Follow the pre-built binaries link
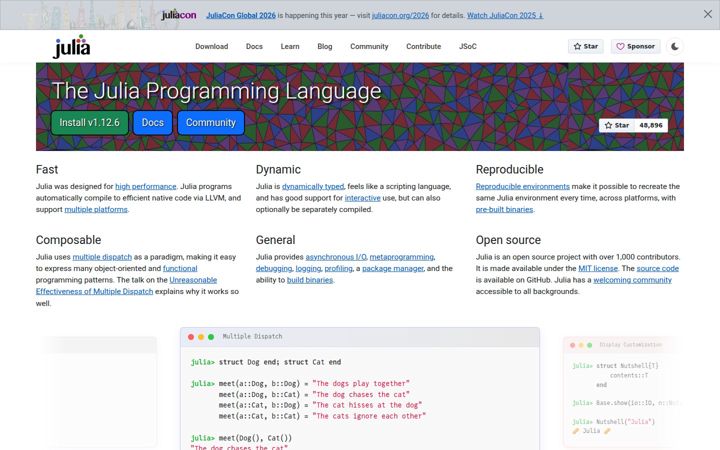720x450 pixels. (504, 209)
